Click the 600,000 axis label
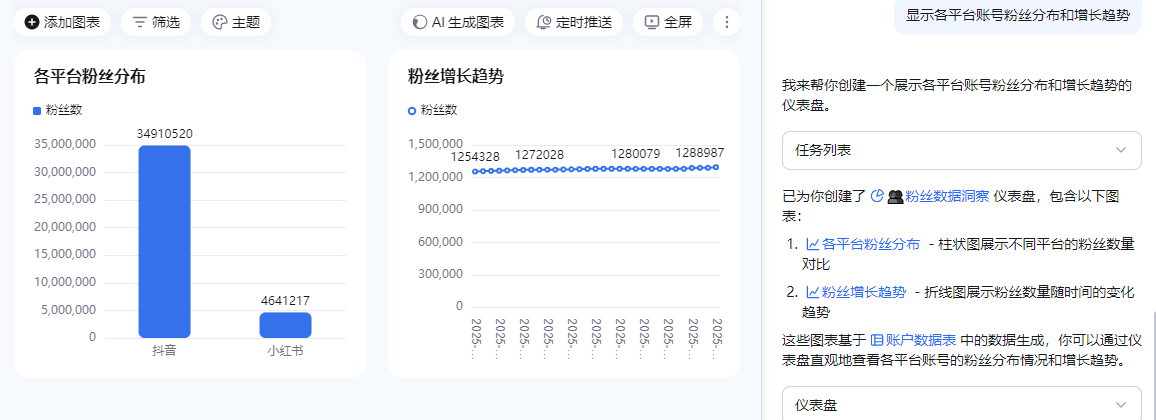This screenshot has width=1156, height=420. coord(439,242)
